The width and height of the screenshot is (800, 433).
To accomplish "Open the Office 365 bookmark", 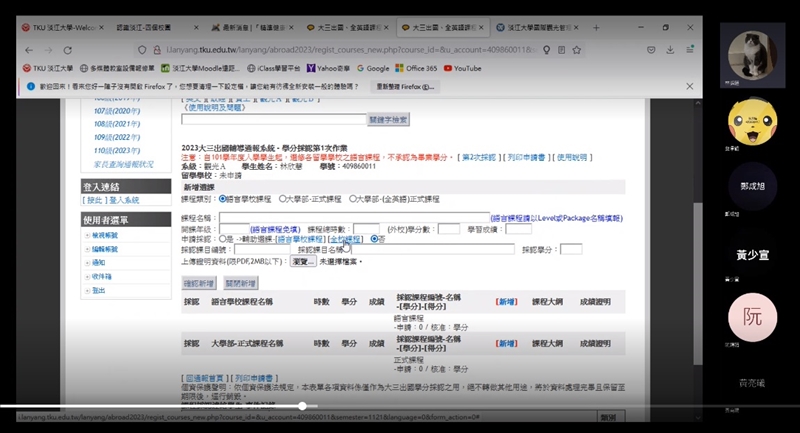I will pyautogui.click(x=416, y=68).
